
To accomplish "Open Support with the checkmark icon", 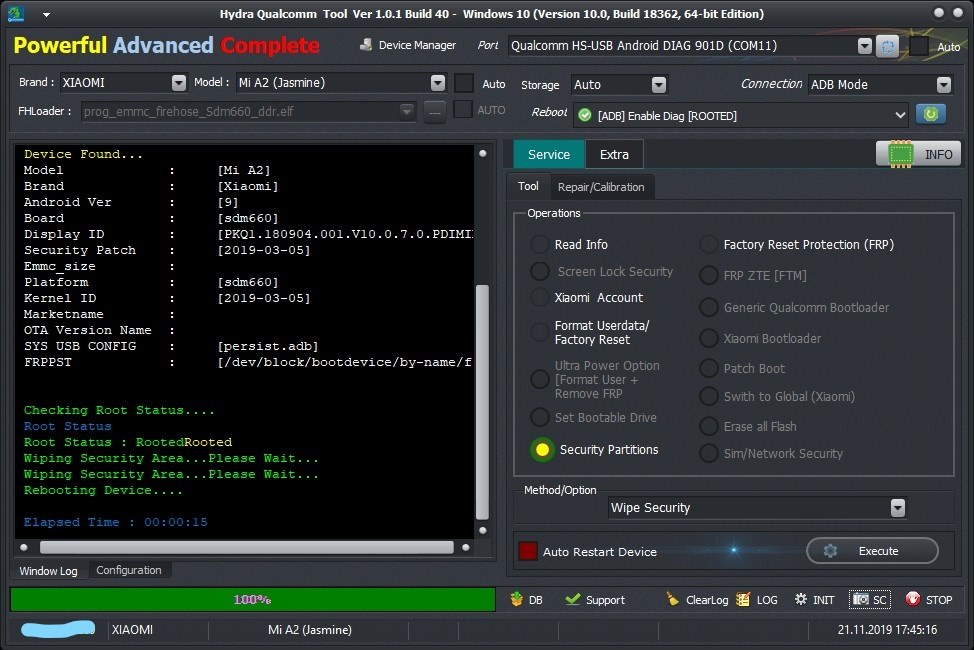I will point(573,599).
